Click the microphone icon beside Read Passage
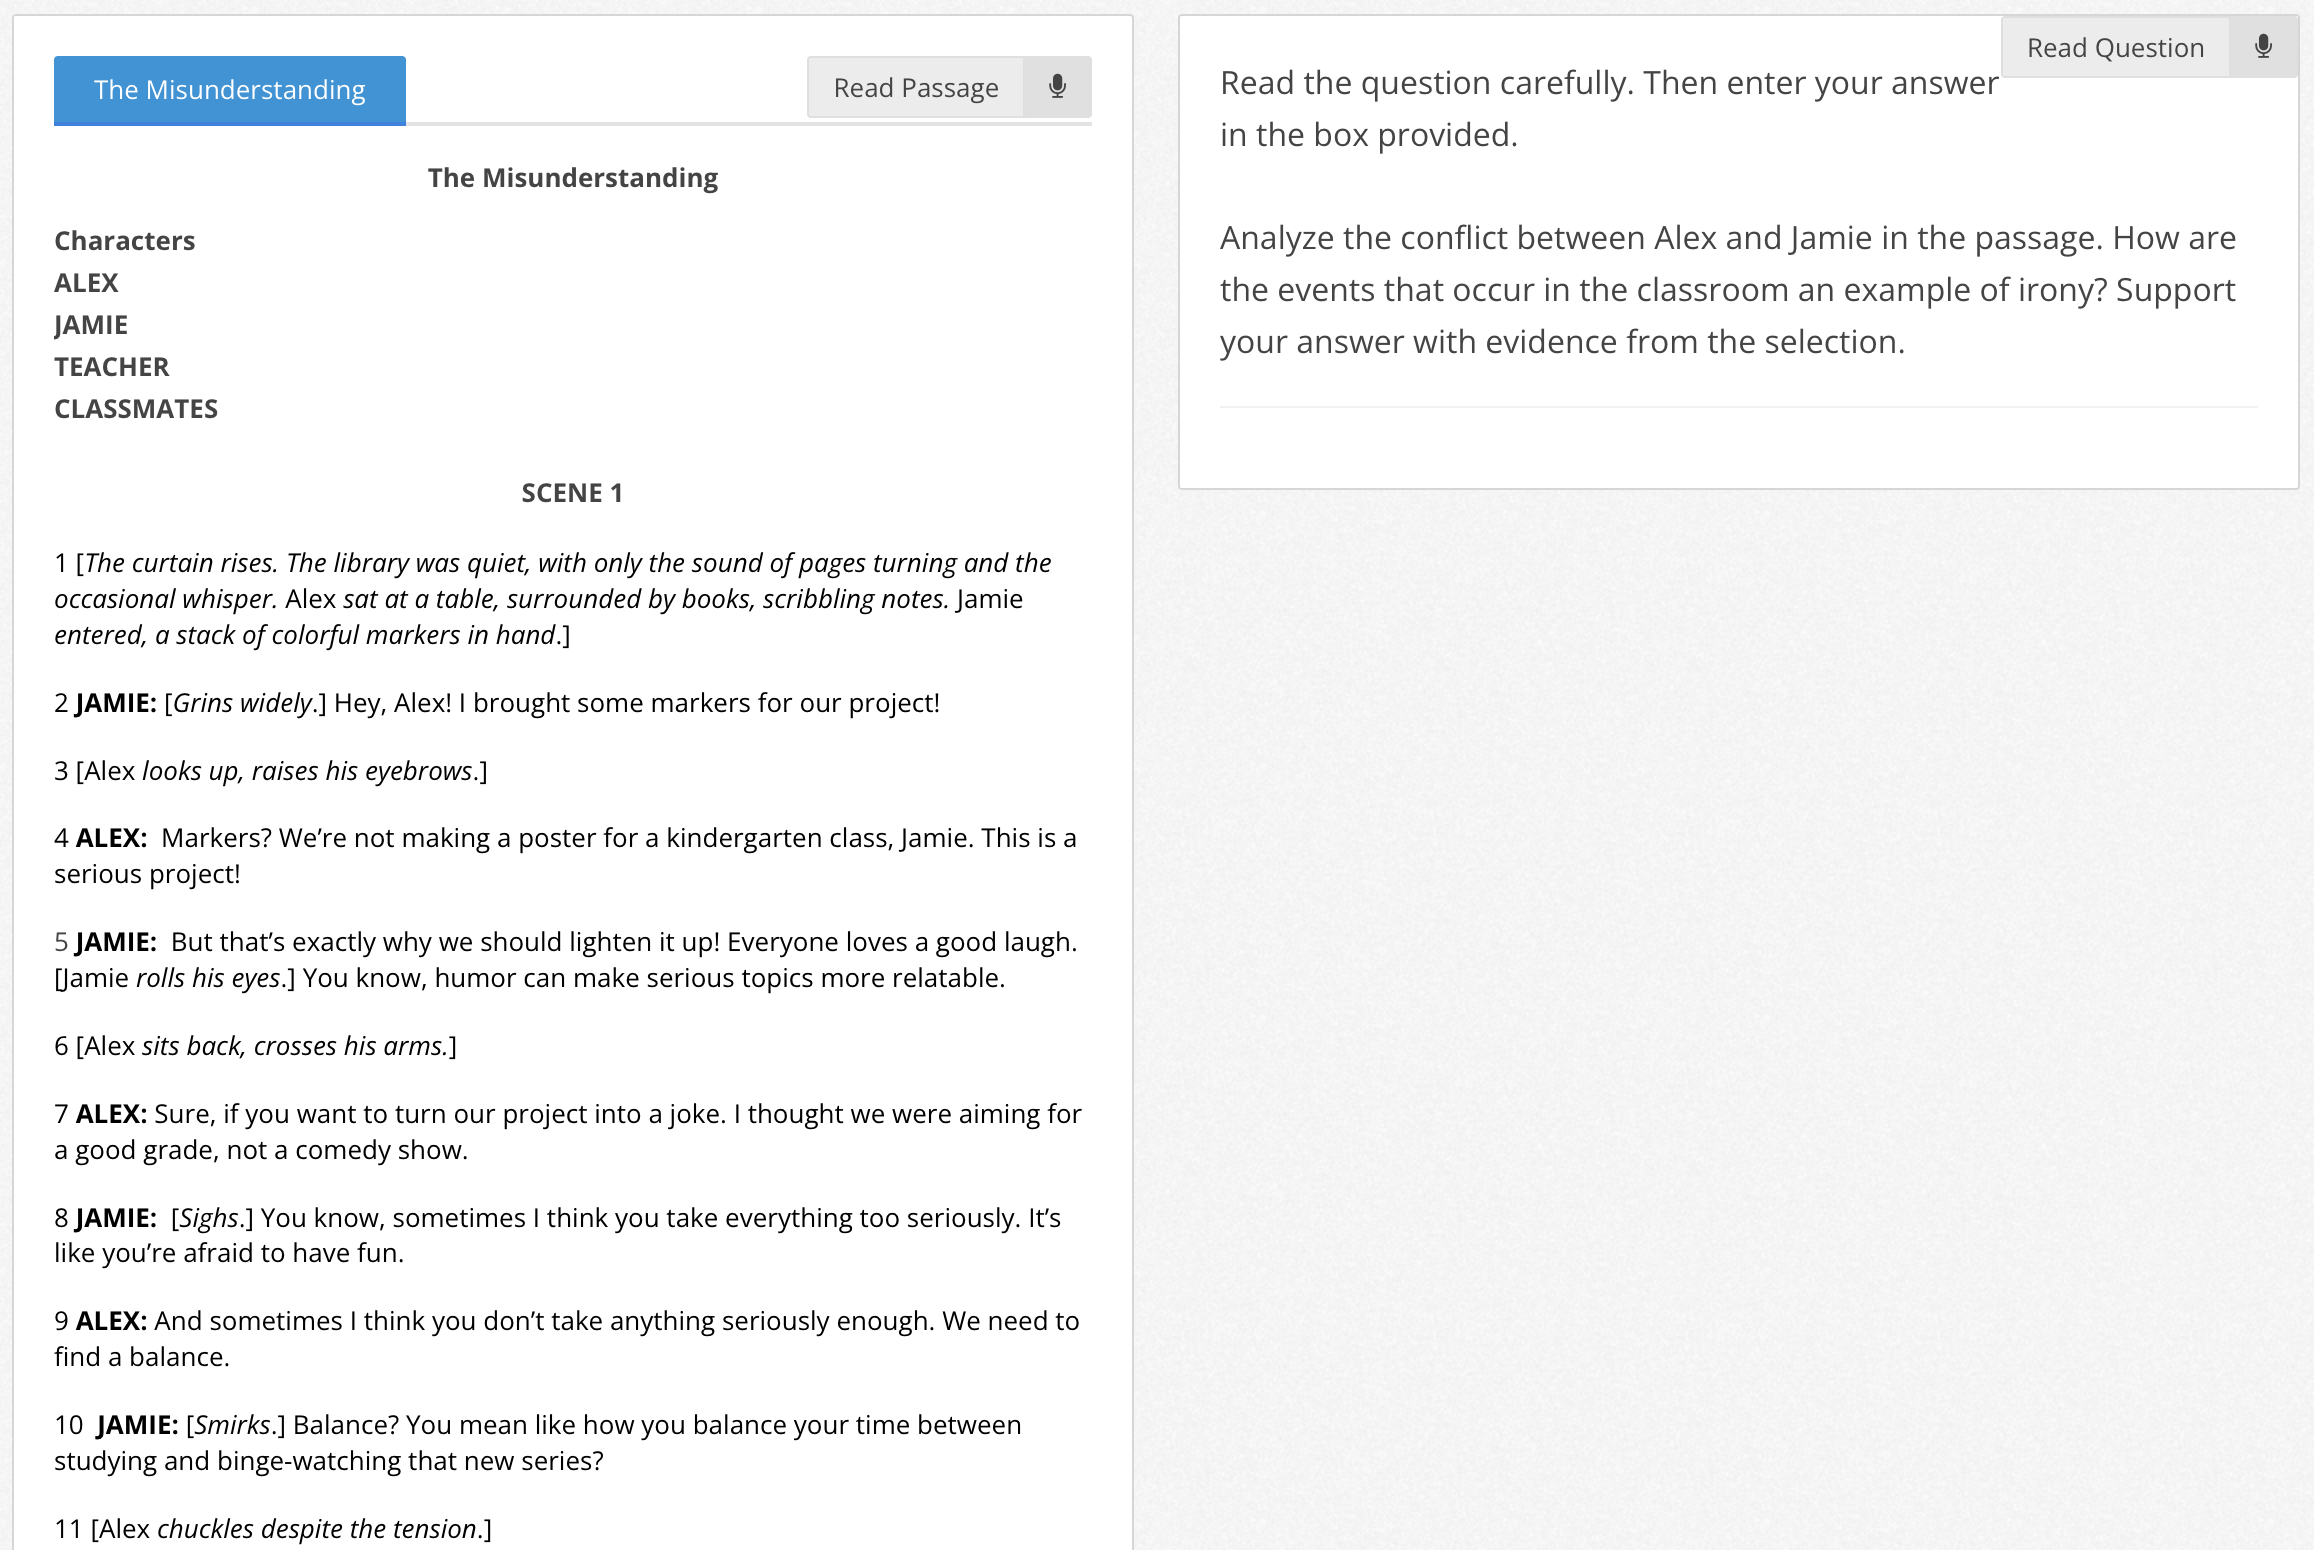This screenshot has height=1550, width=2314. click(1057, 87)
